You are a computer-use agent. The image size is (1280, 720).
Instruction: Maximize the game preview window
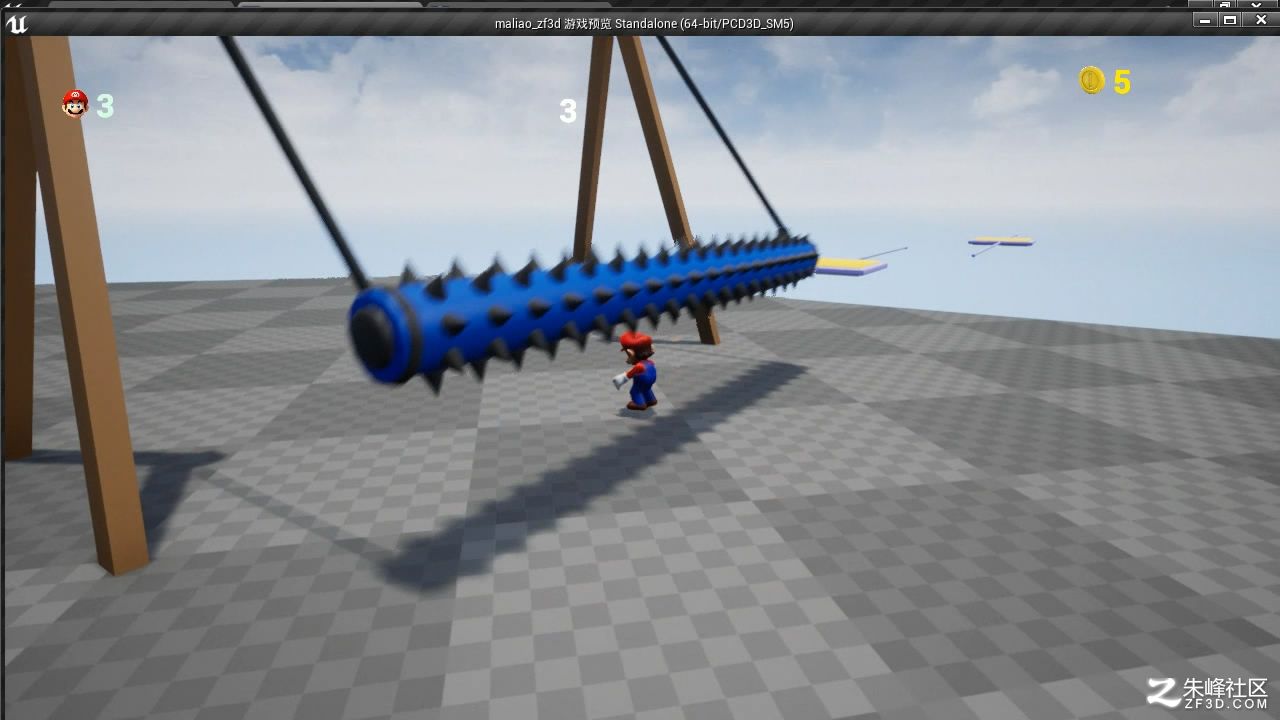click(1230, 20)
